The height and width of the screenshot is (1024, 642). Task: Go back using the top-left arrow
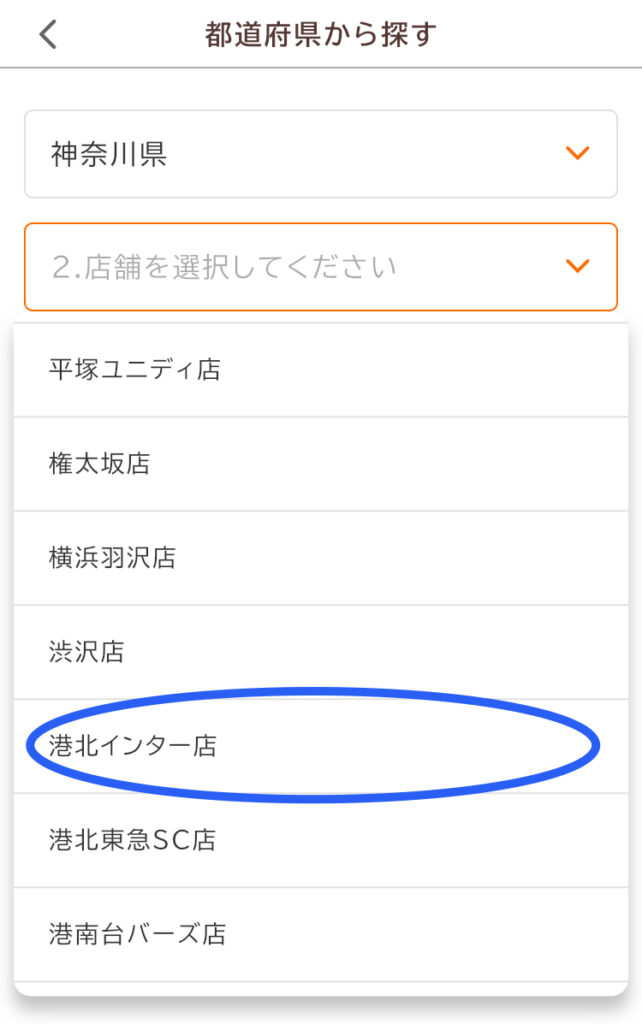[48, 34]
